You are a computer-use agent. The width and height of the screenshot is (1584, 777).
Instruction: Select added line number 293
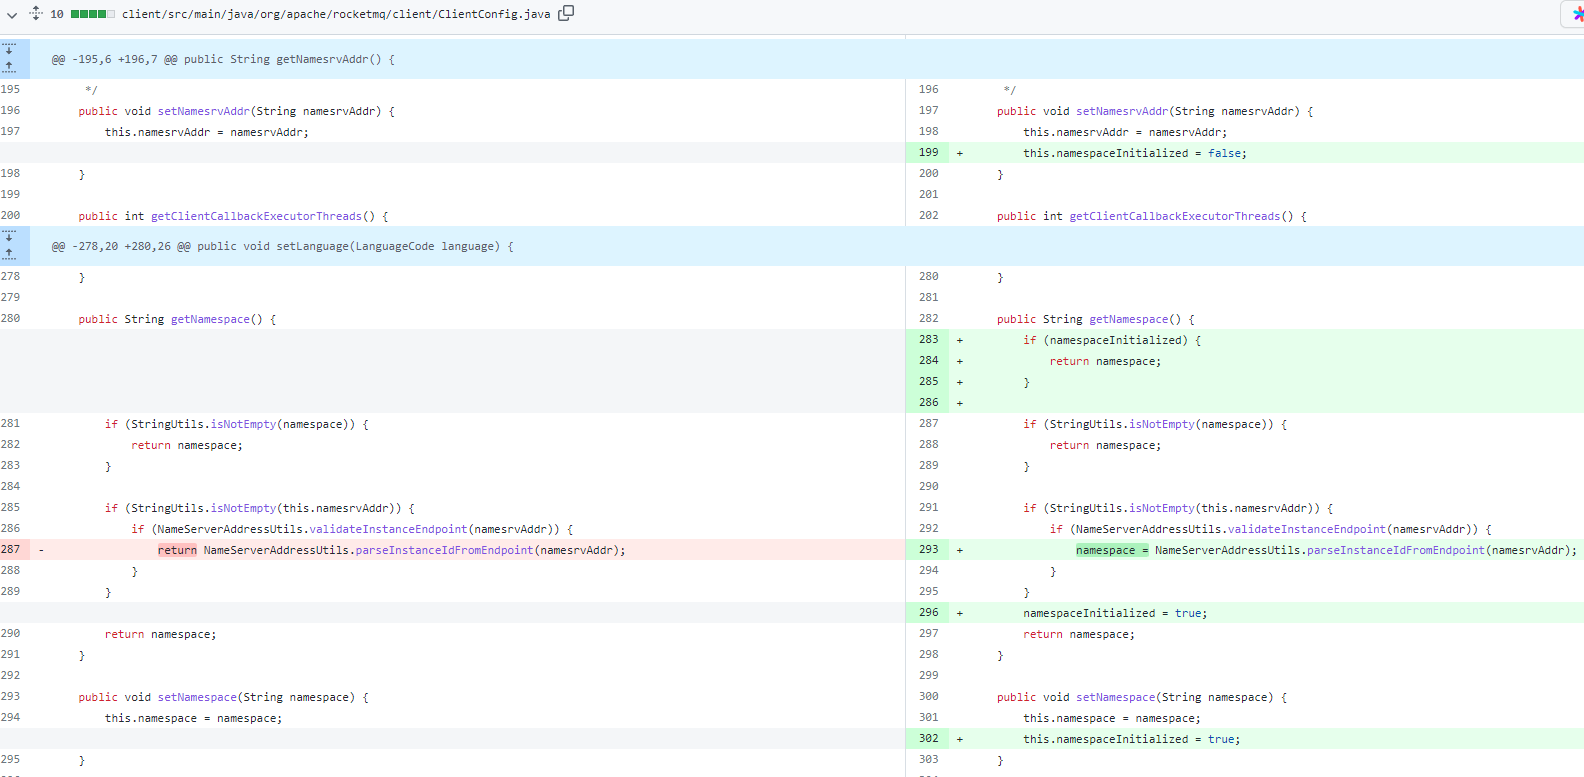tap(929, 550)
